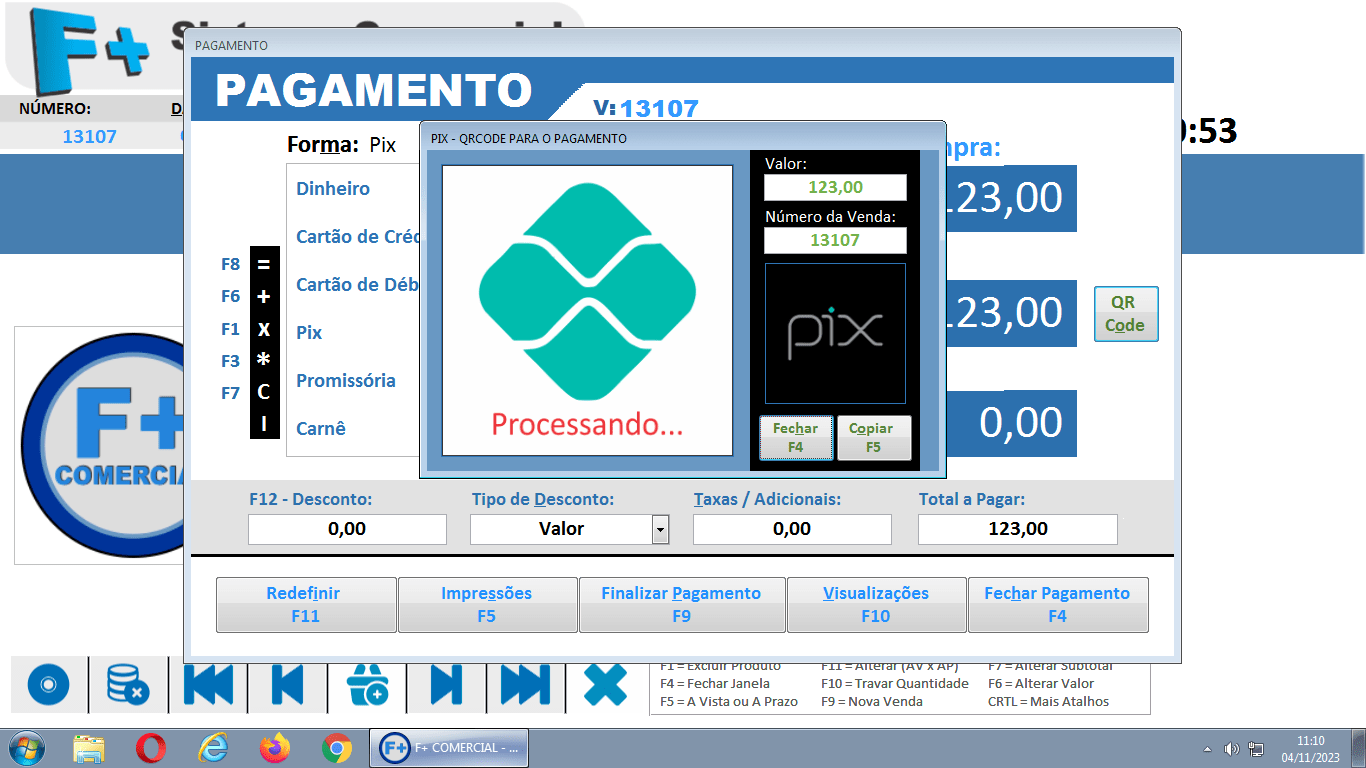Click Visualizações F10 button

tap(876, 605)
